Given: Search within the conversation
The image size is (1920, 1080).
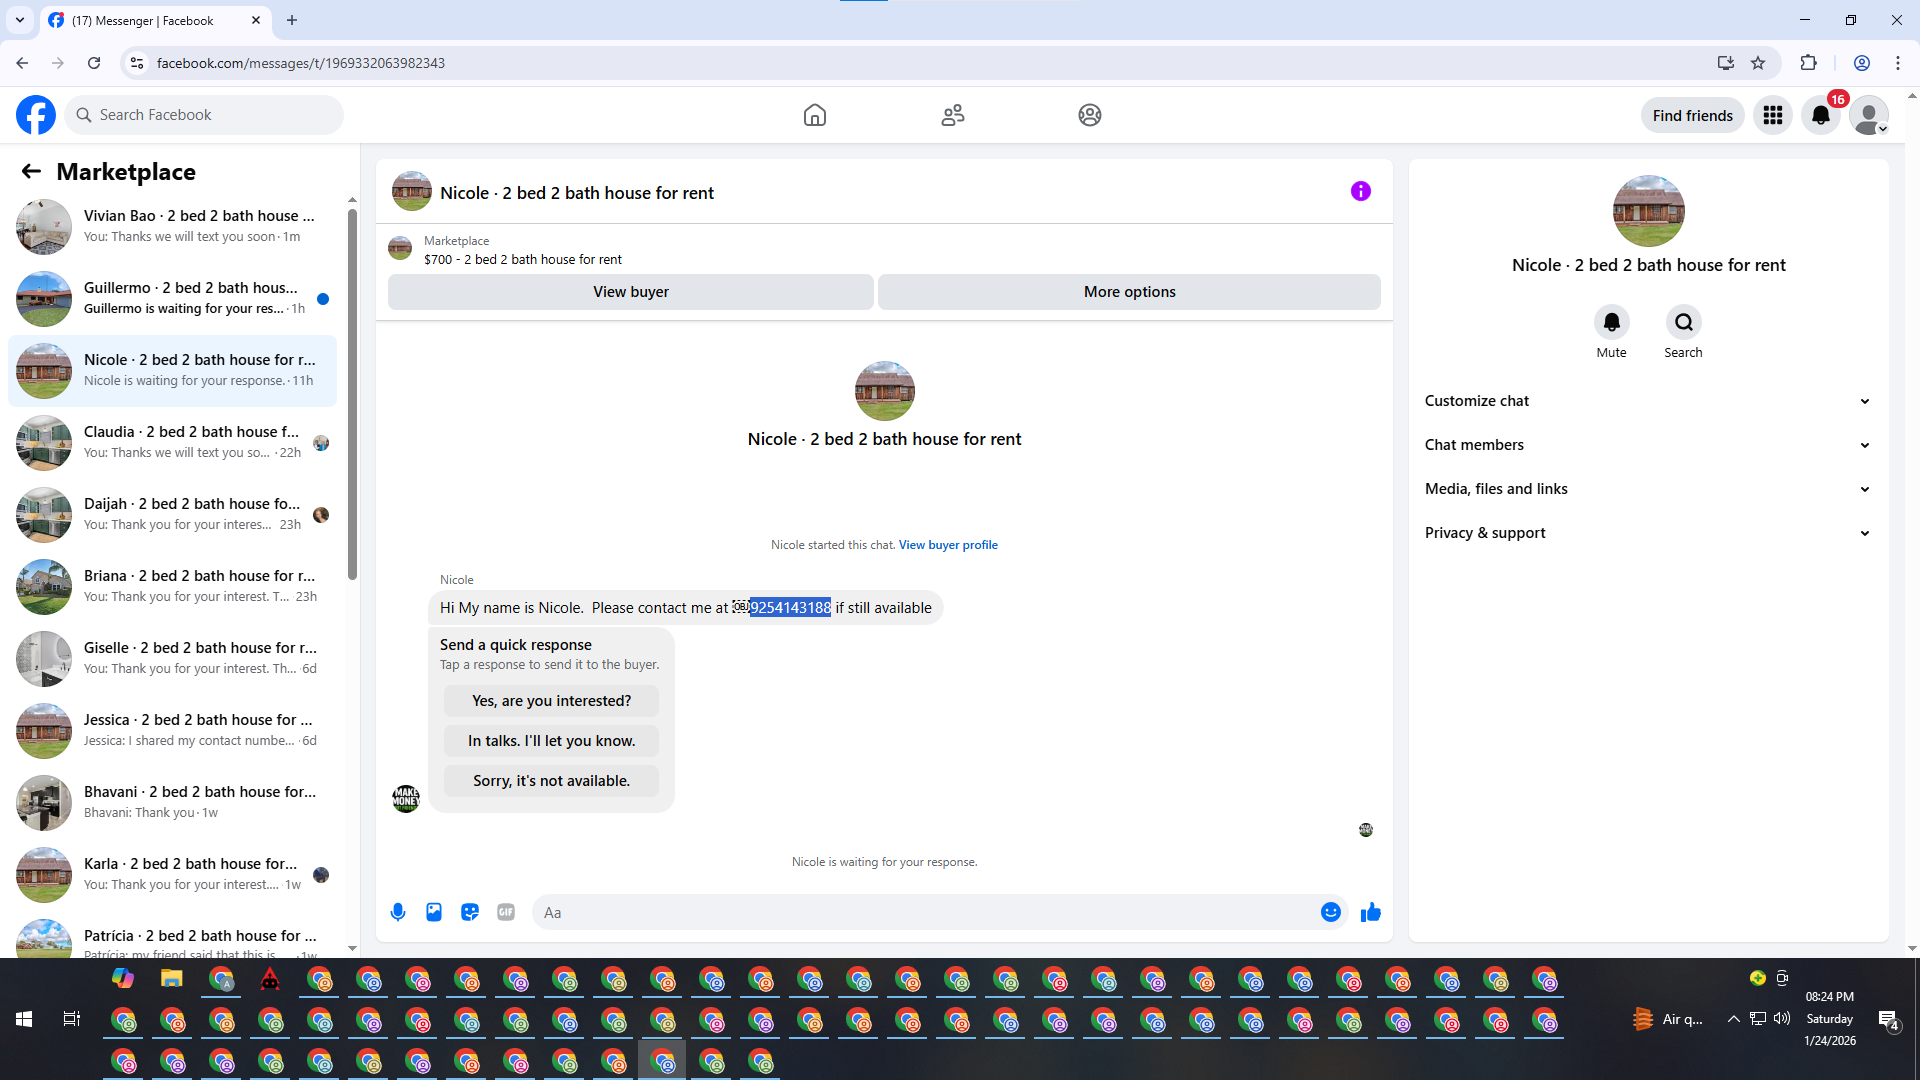Looking at the screenshot, I should [x=1683, y=322].
